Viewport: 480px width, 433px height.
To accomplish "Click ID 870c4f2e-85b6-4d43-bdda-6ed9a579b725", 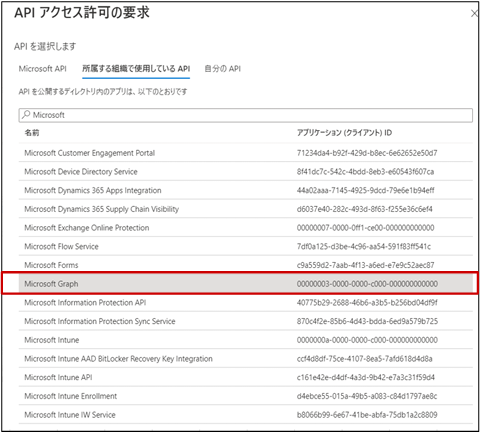I will click(x=367, y=321).
